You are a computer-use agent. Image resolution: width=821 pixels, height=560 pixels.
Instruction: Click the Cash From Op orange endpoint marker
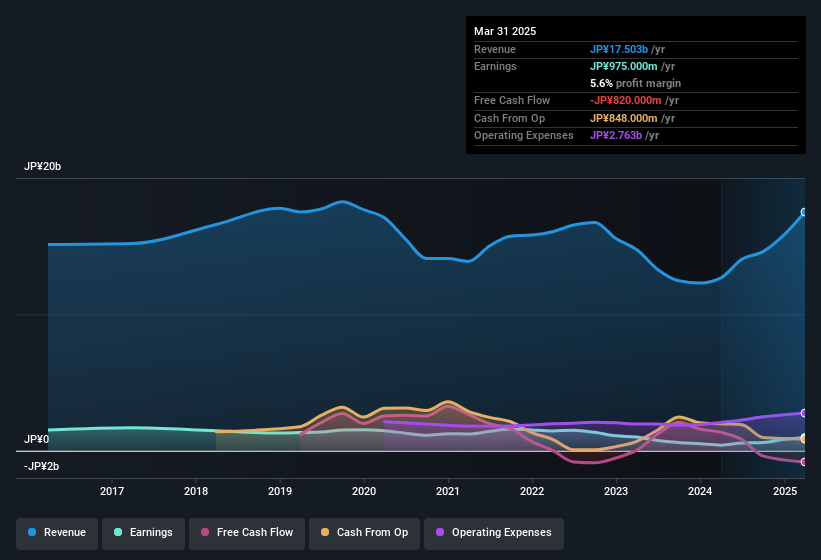coord(804,439)
